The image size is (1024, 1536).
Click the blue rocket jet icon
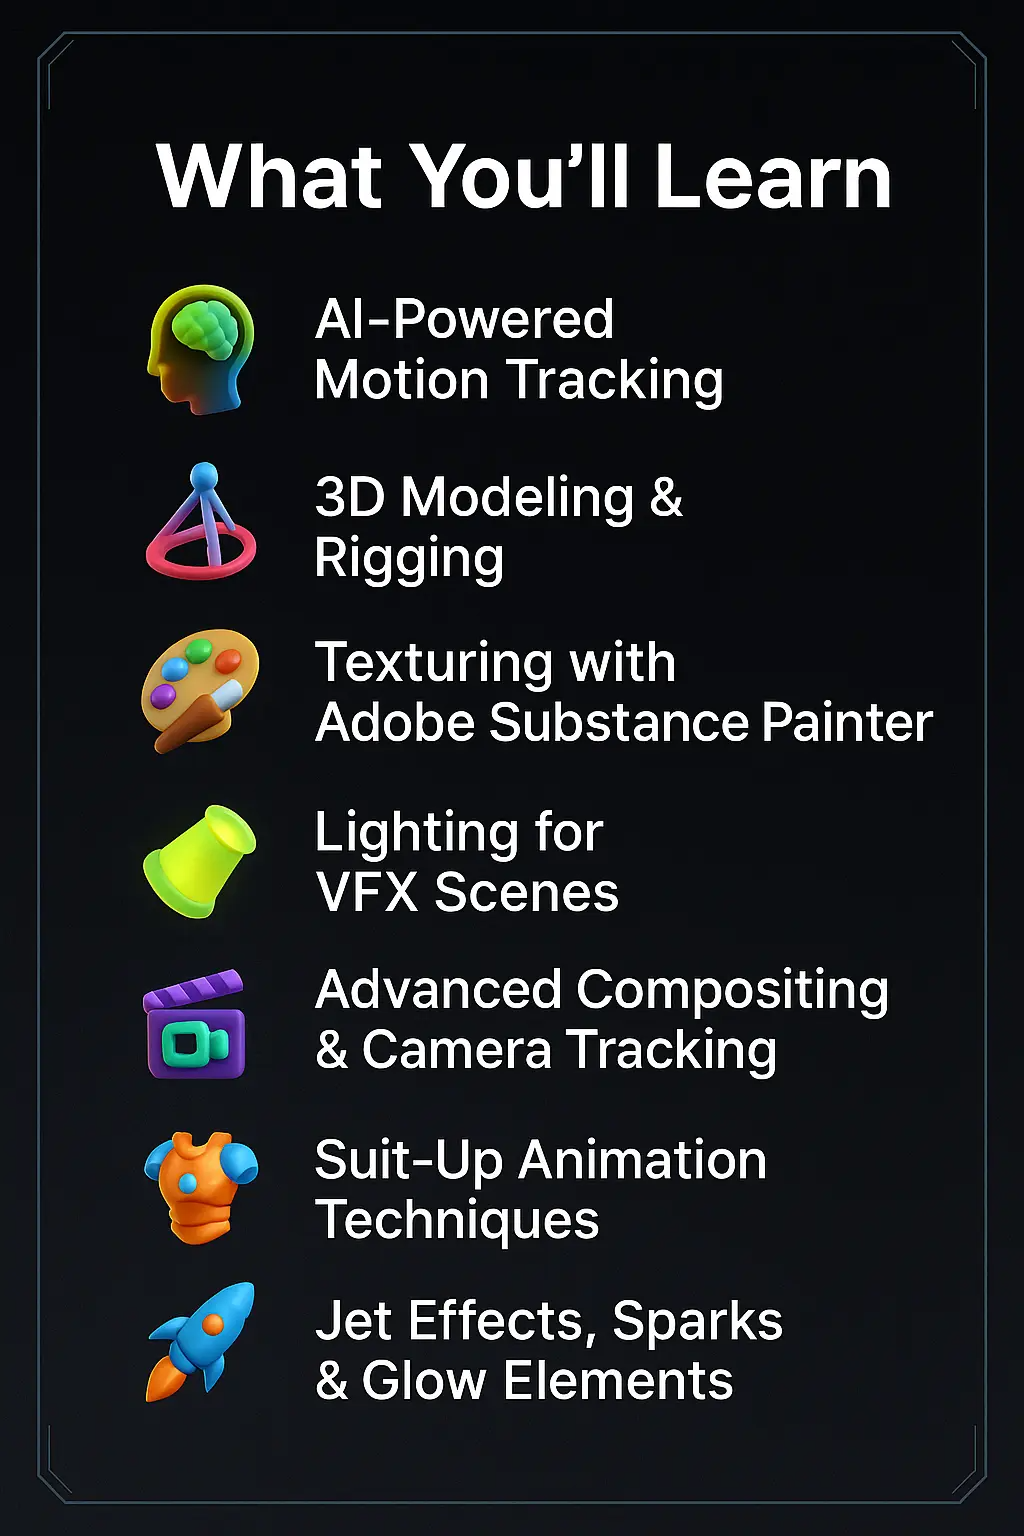click(x=200, y=1341)
